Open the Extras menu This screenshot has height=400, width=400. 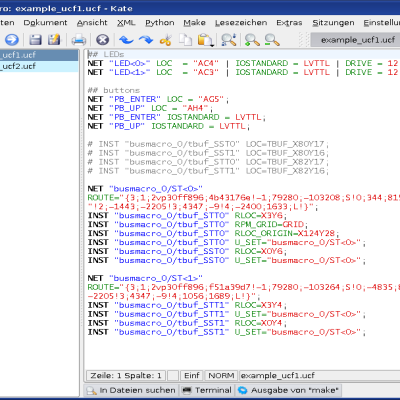point(289,23)
